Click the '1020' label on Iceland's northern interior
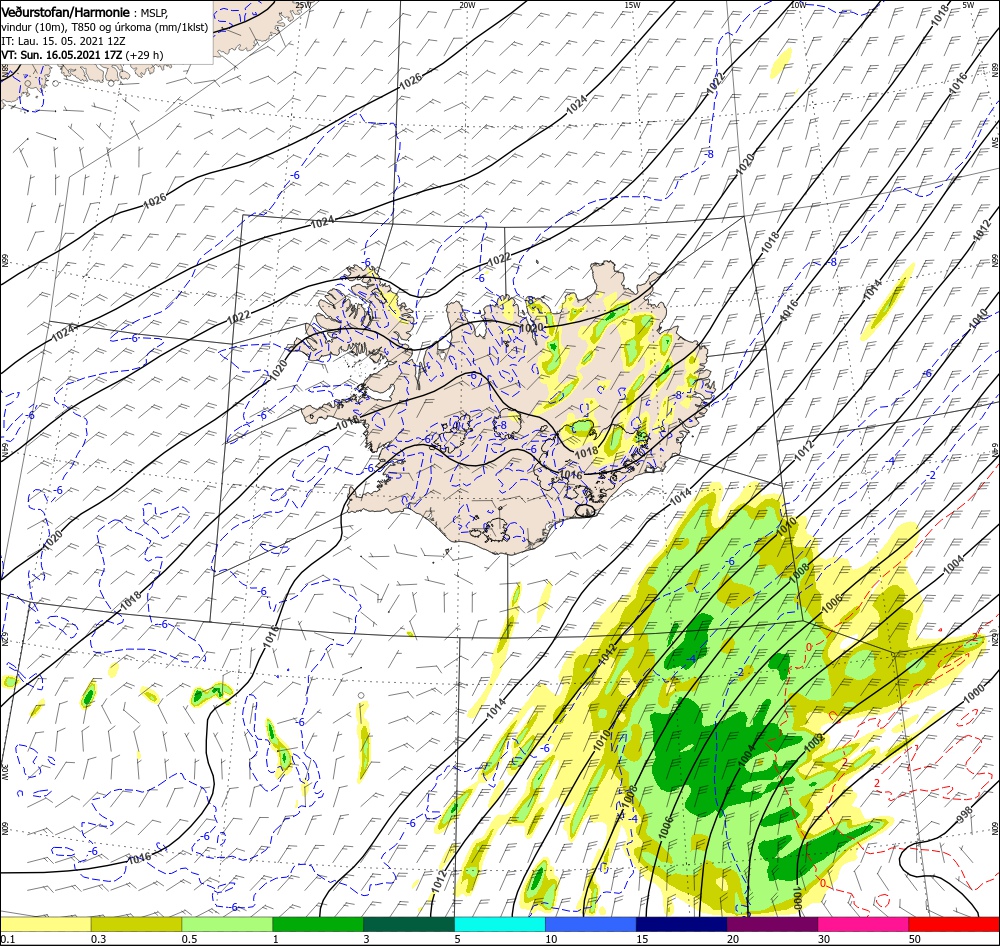 point(531,327)
